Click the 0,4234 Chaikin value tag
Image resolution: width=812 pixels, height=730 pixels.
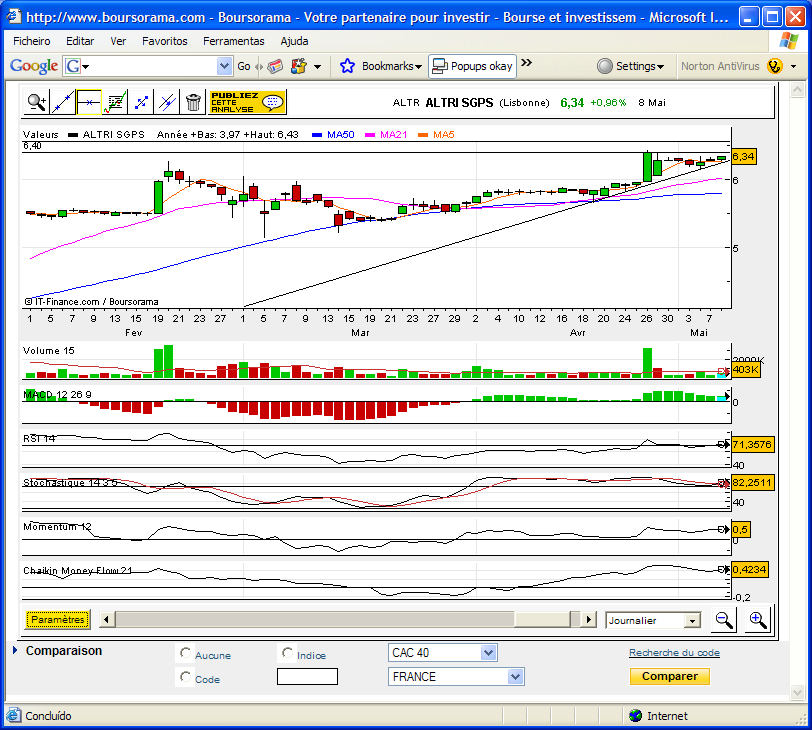tap(749, 570)
